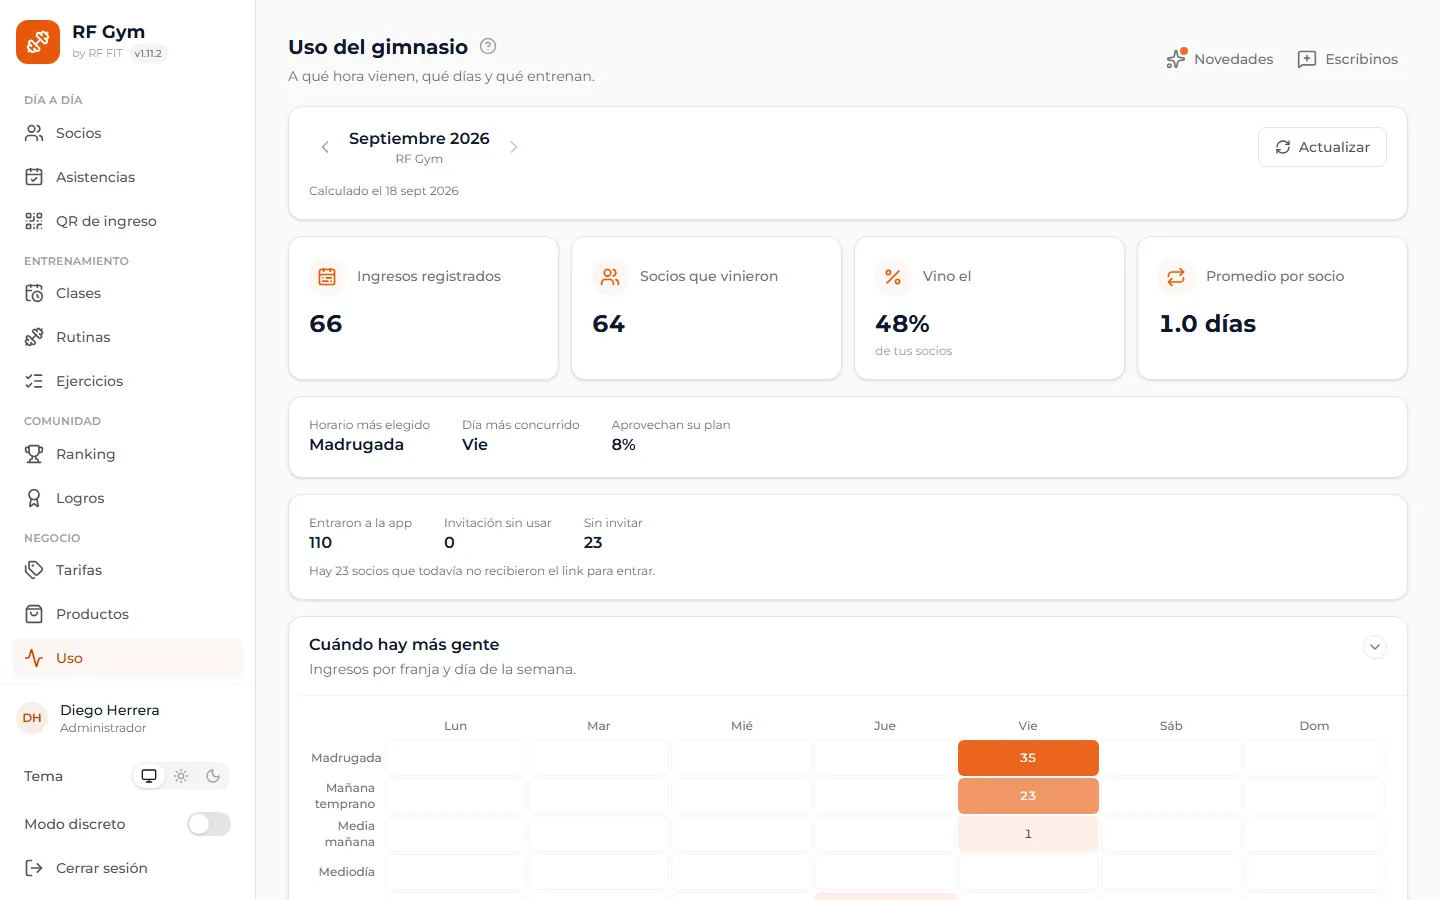The width and height of the screenshot is (1440, 900).
Task: Click the Socios que vinieron people icon
Action: tap(610, 277)
